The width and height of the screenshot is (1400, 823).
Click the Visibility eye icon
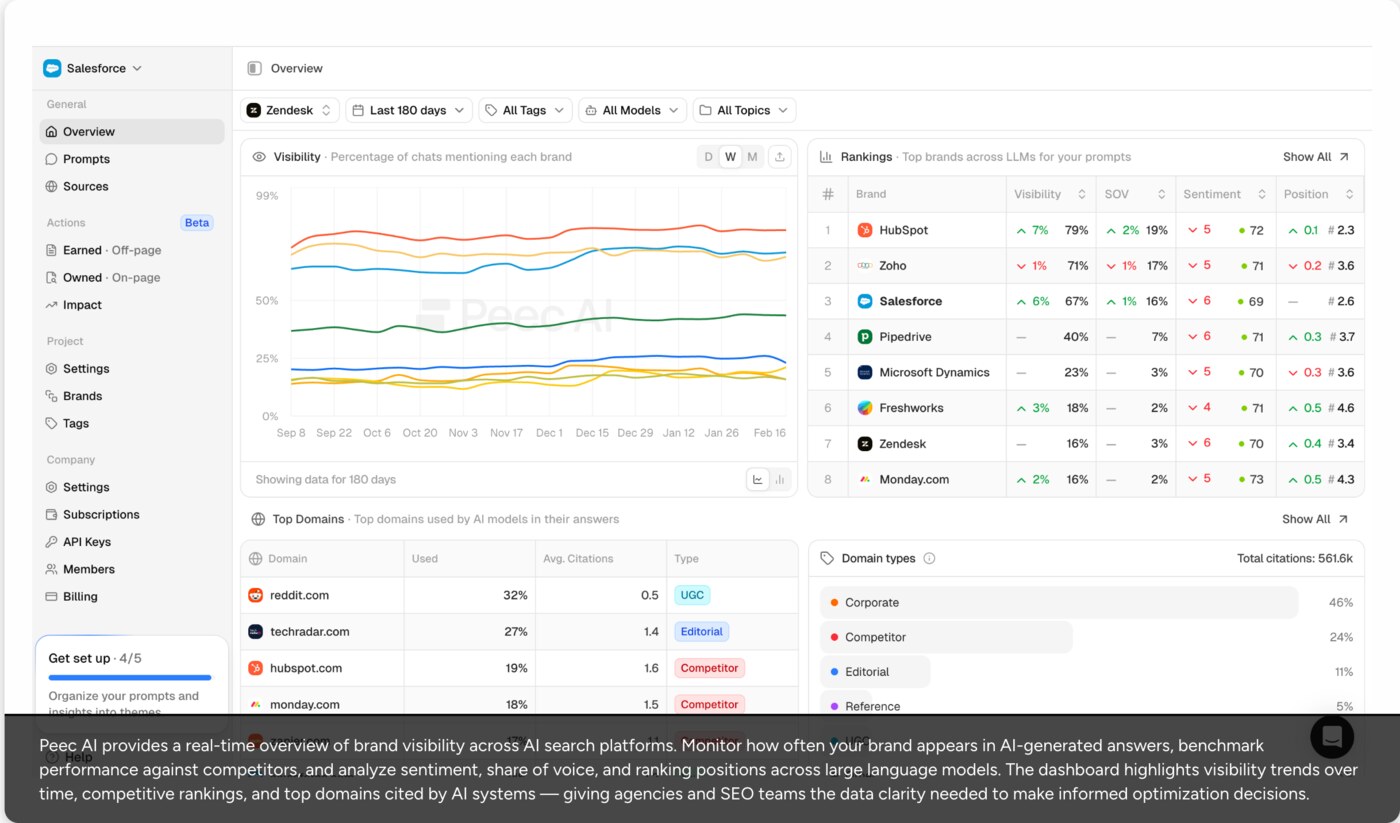259,157
